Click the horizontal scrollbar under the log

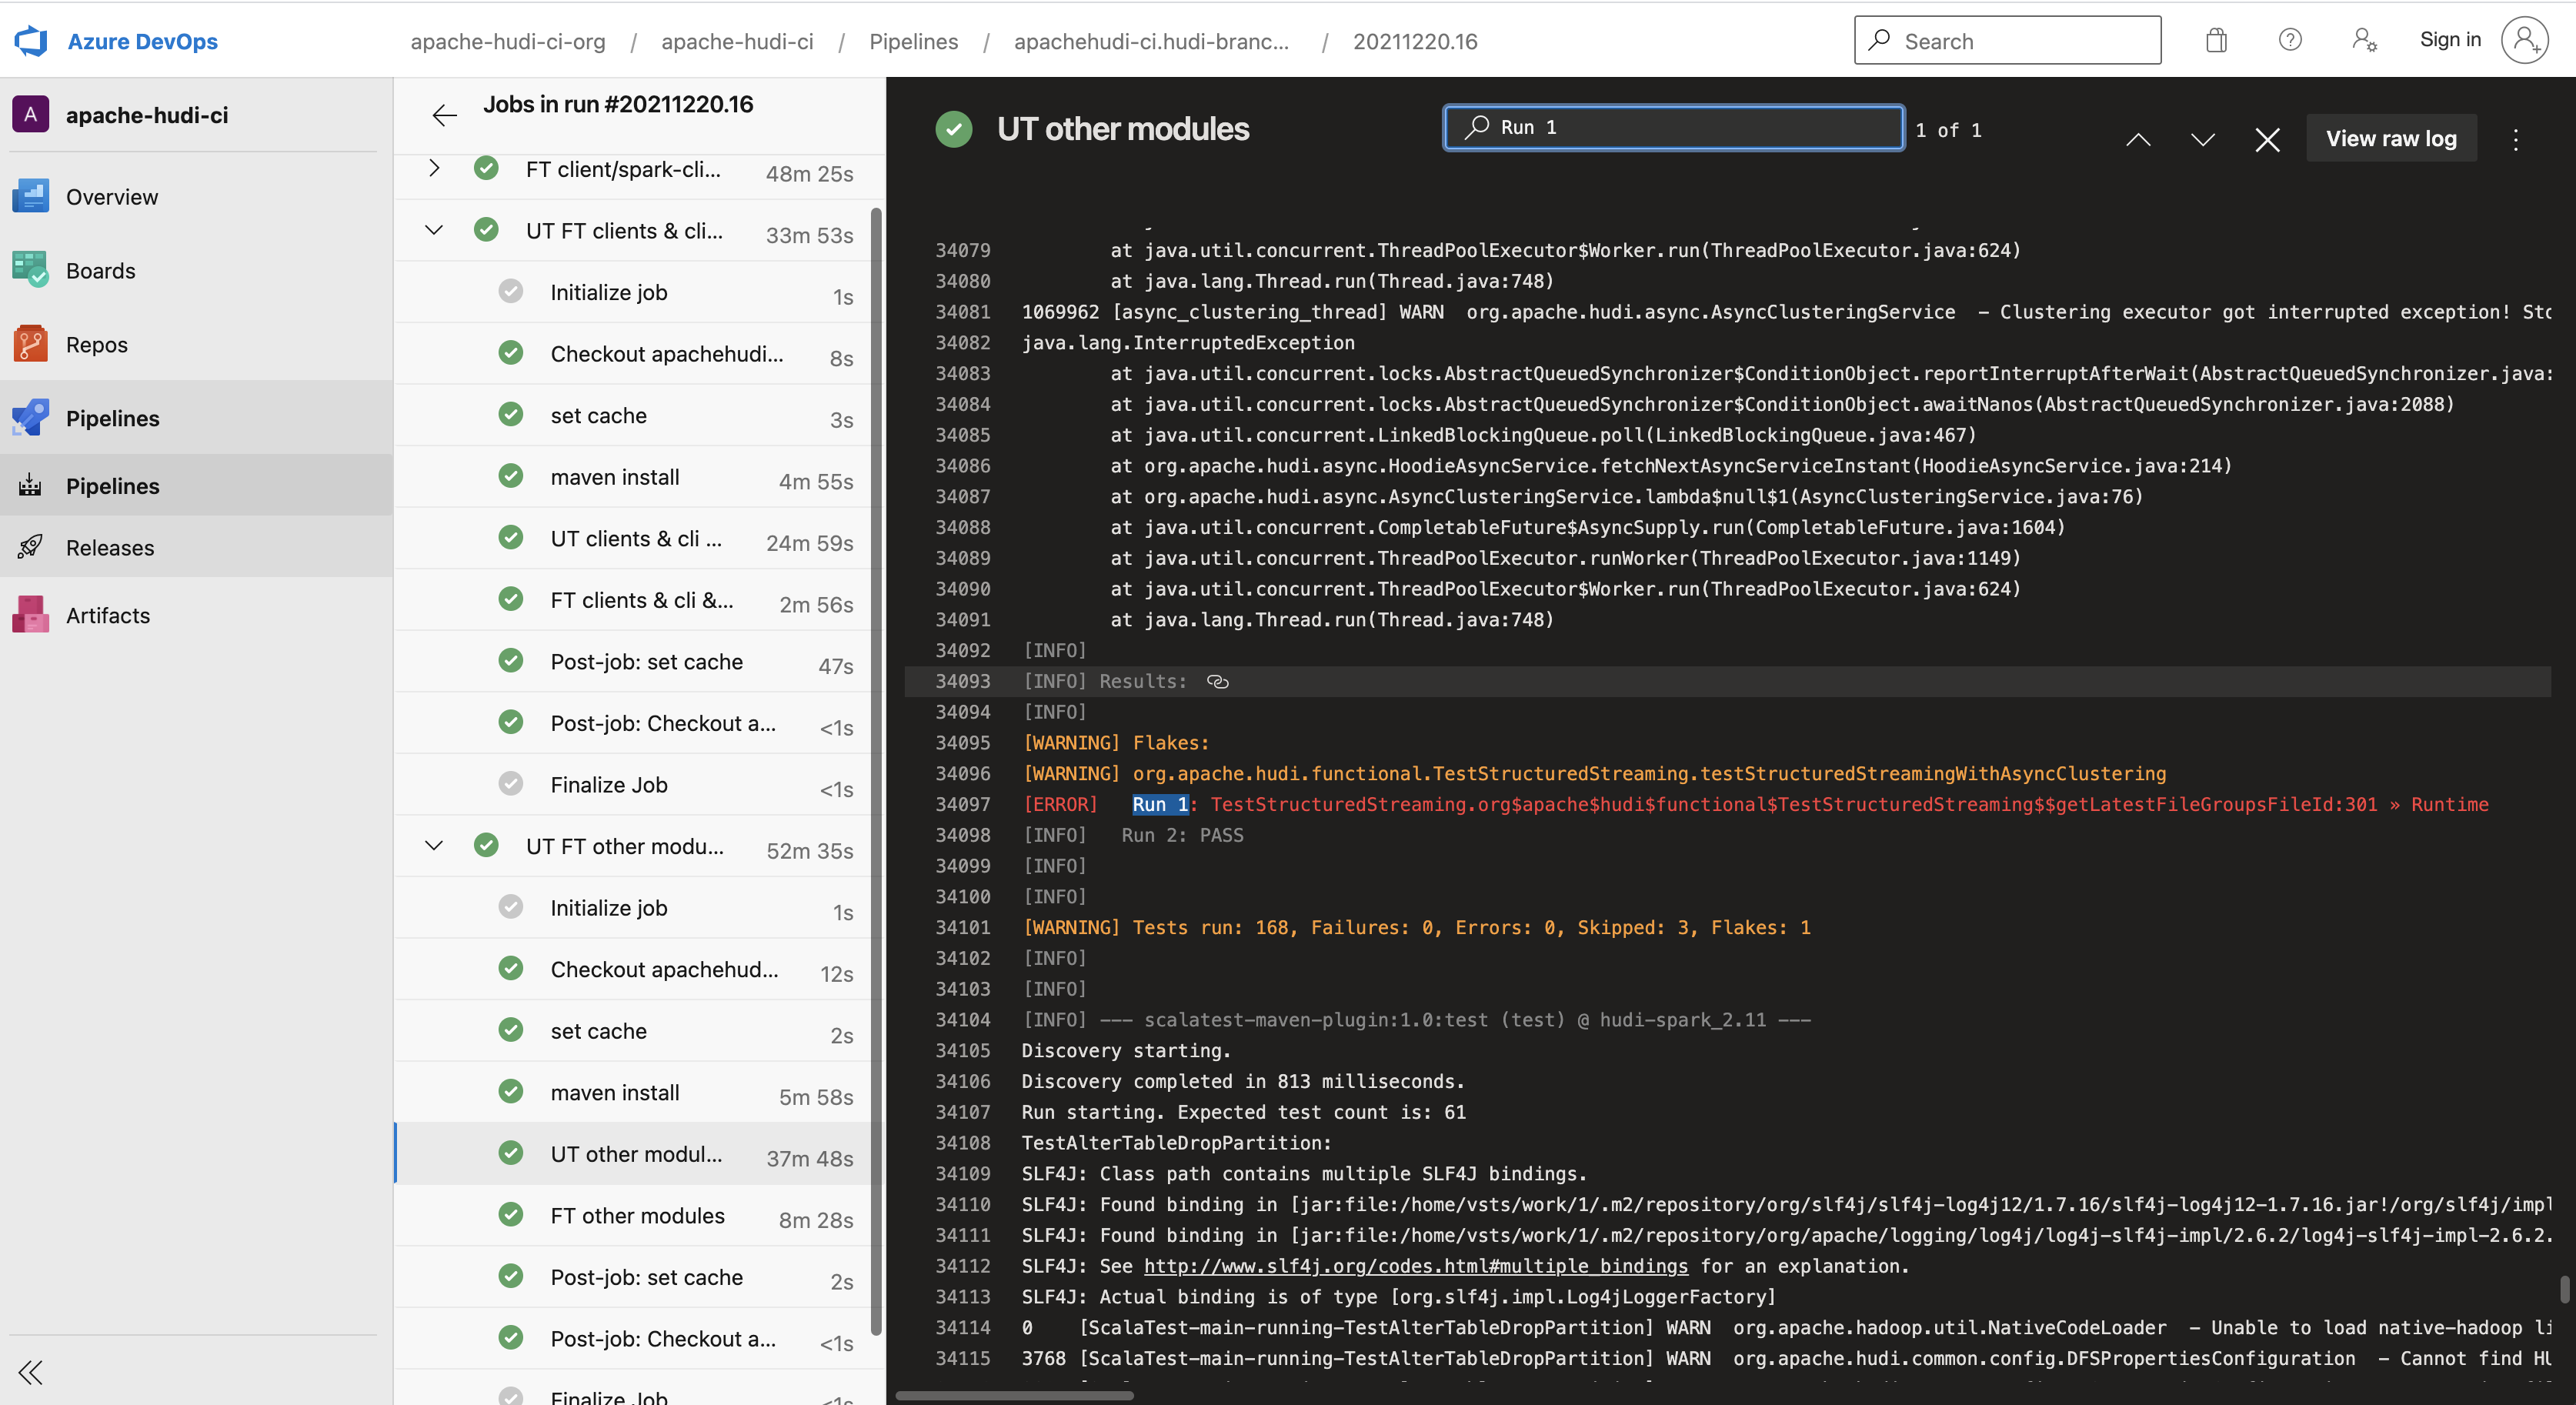coord(1014,1395)
